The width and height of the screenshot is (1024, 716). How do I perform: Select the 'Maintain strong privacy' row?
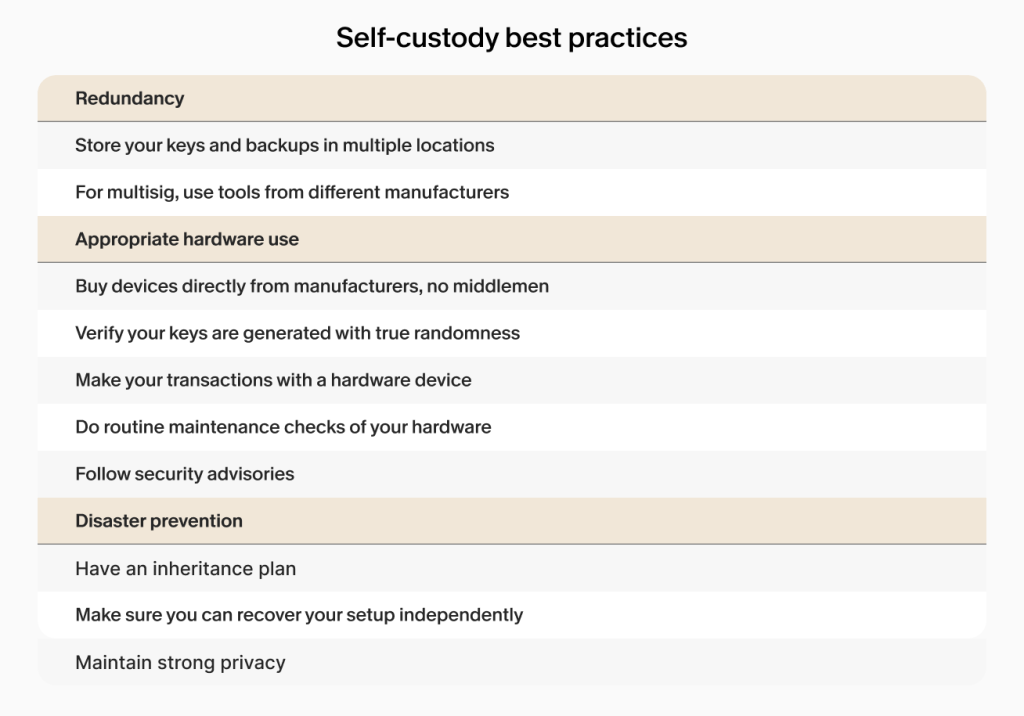pos(511,662)
